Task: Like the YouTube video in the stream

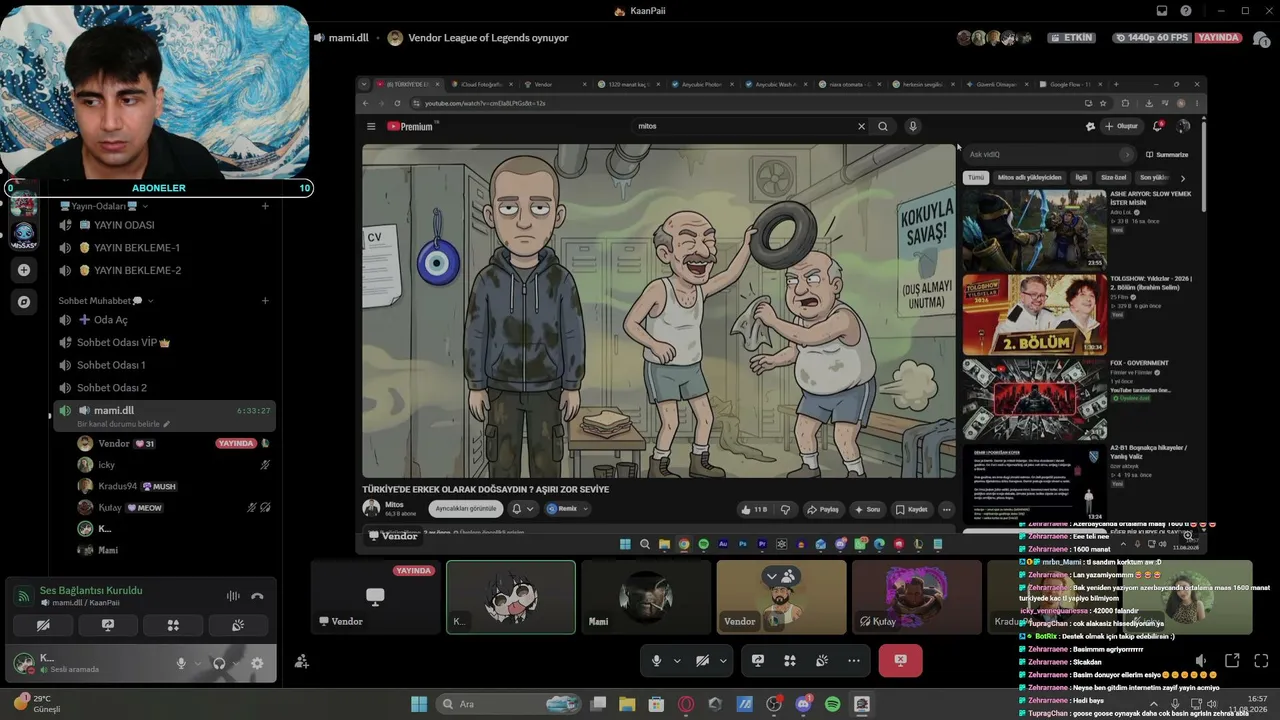Action: coord(754,509)
